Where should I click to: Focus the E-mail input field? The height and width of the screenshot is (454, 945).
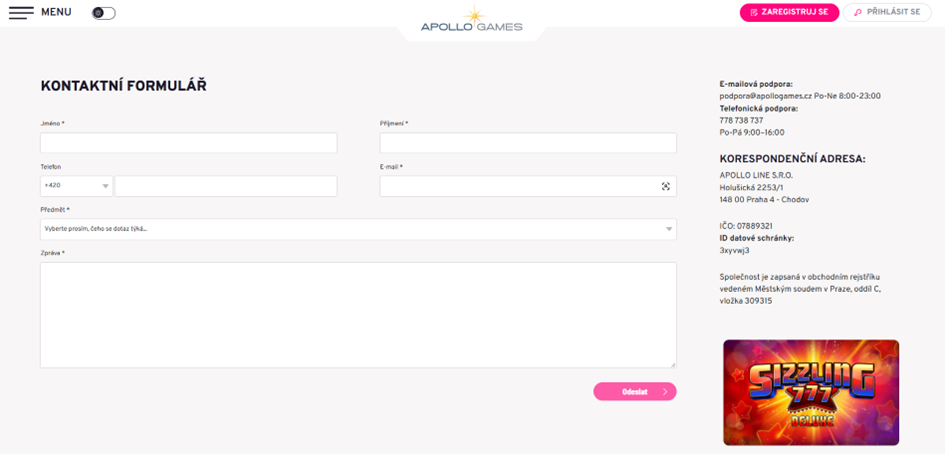pyautogui.click(x=528, y=186)
